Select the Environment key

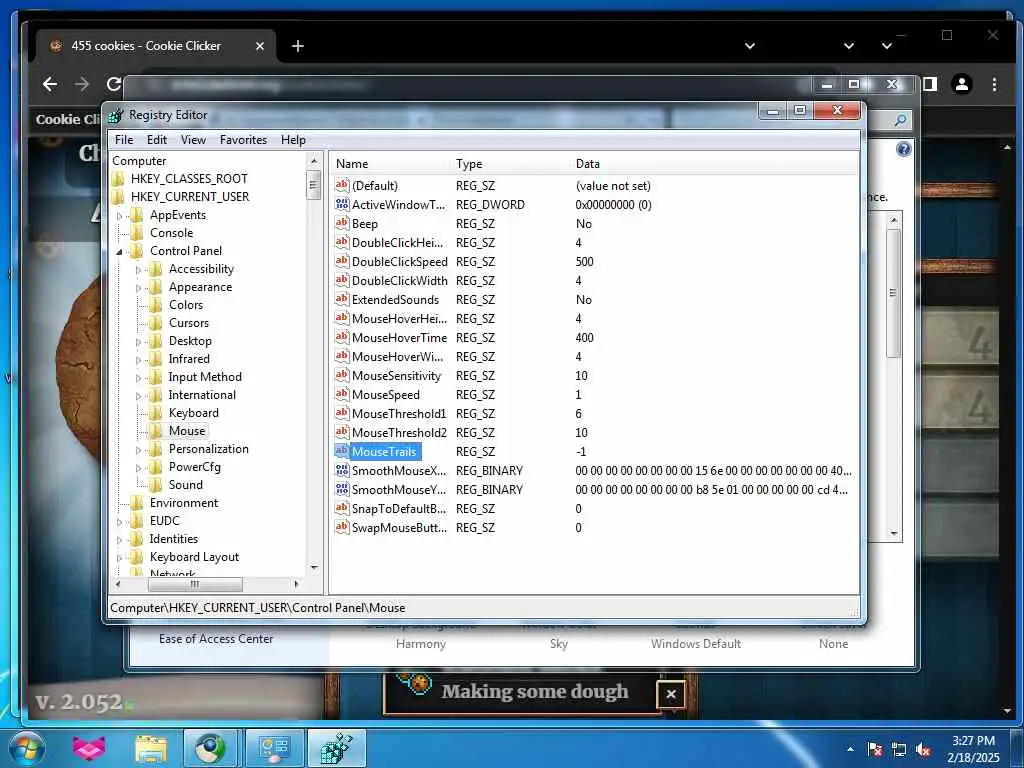[x=184, y=503]
